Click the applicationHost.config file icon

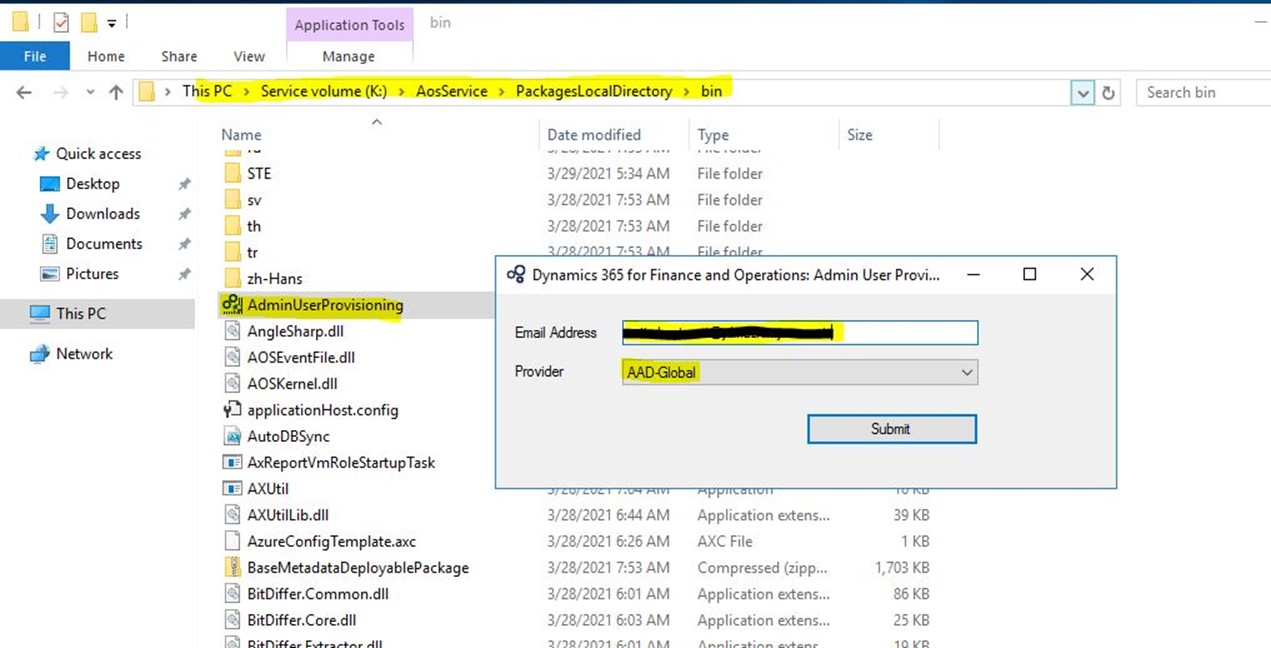[232, 410]
